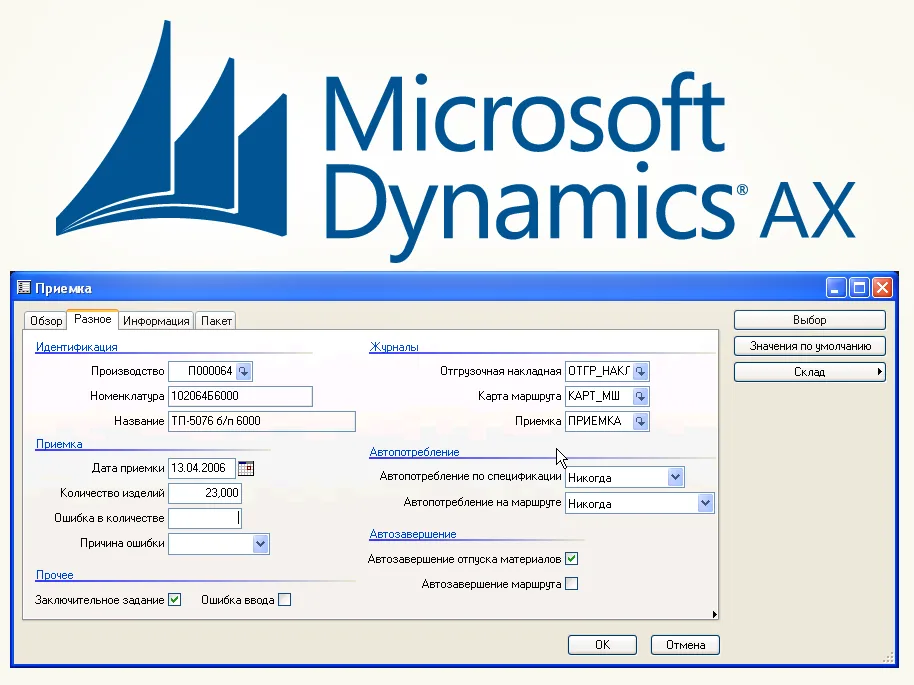Open Автопотребление по спецификации dropdown
The height and width of the screenshot is (685, 914).
[x=675, y=477]
